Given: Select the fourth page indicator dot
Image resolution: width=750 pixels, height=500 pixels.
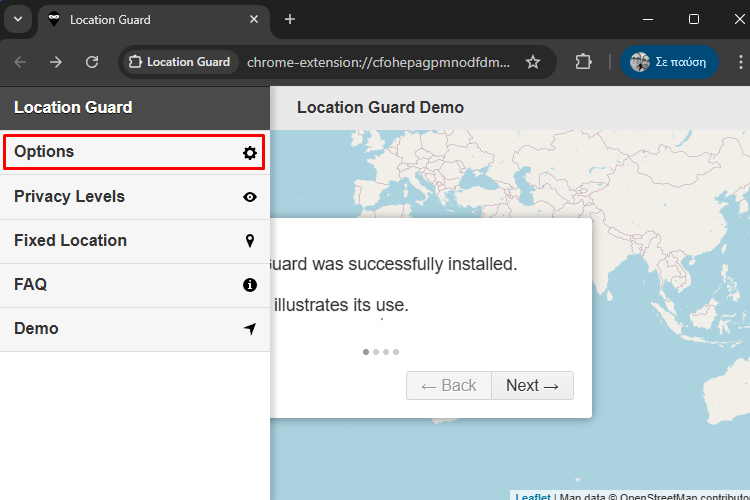Looking at the screenshot, I should click(x=396, y=352).
